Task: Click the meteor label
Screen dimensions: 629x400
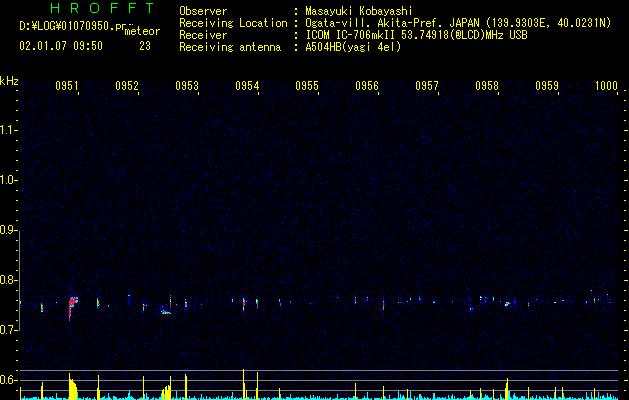Action: (142, 31)
